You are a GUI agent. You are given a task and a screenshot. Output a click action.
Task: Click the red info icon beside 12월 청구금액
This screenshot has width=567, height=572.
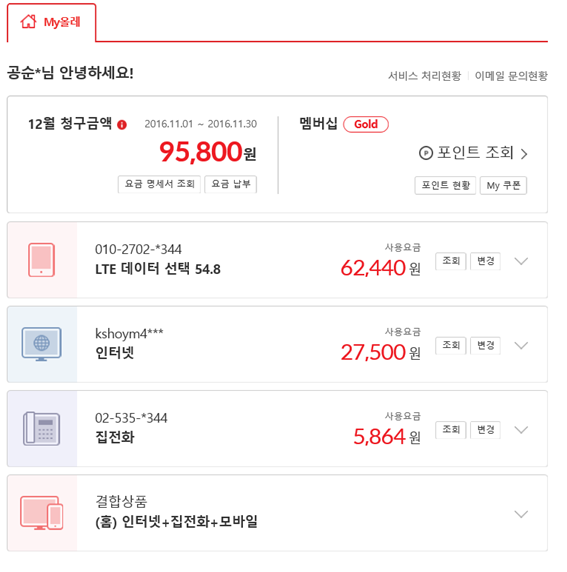tap(122, 125)
